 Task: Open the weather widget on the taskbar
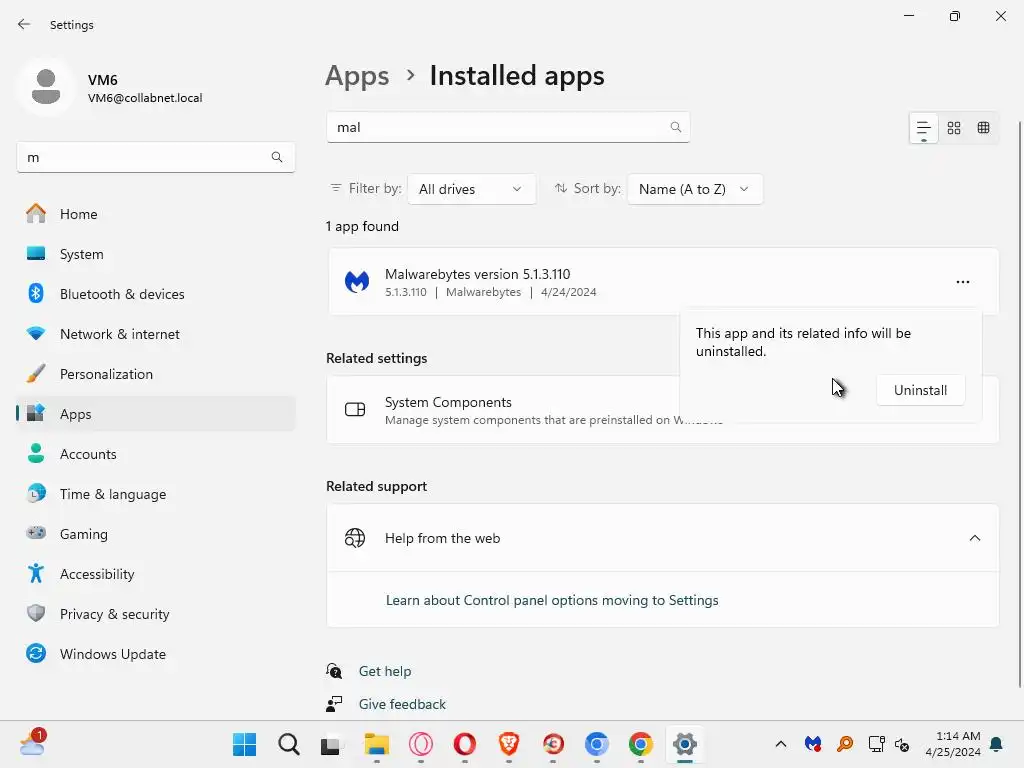point(32,743)
